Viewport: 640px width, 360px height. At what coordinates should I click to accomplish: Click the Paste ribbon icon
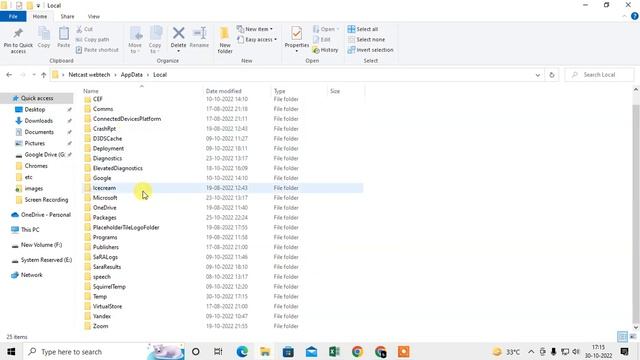(64, 37)
